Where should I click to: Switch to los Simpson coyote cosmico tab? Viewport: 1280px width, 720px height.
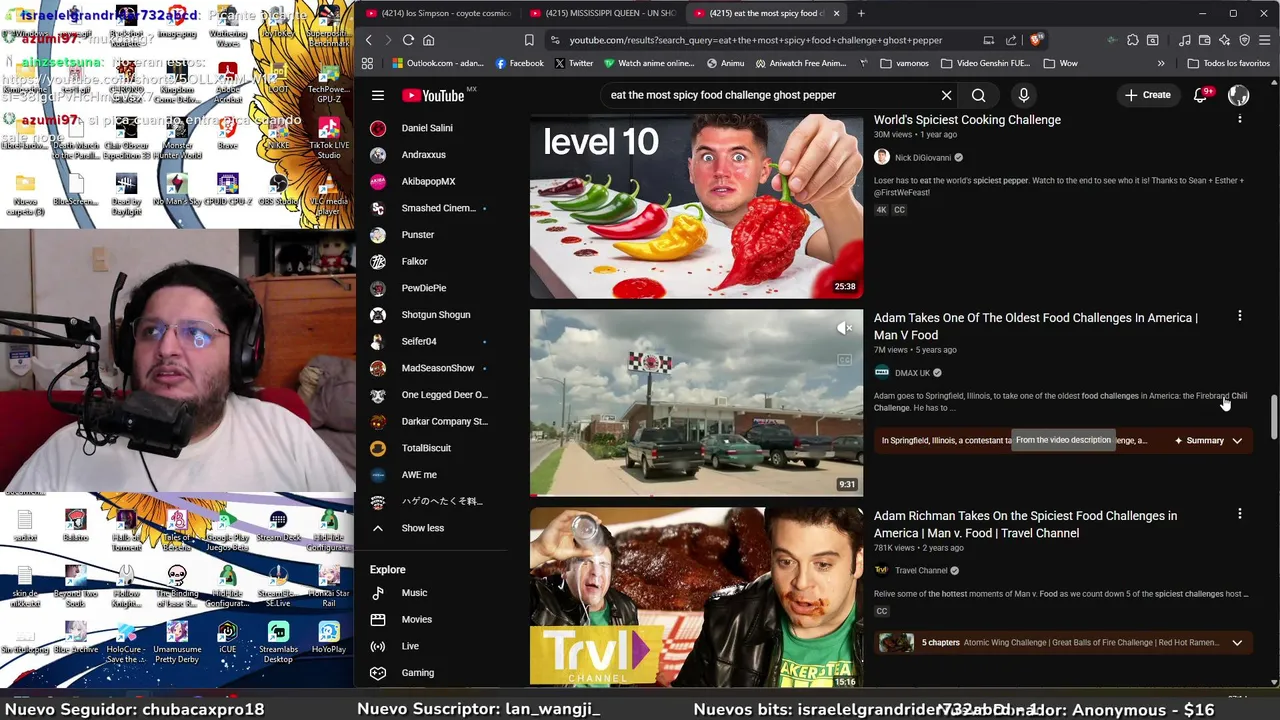(439, 13)
